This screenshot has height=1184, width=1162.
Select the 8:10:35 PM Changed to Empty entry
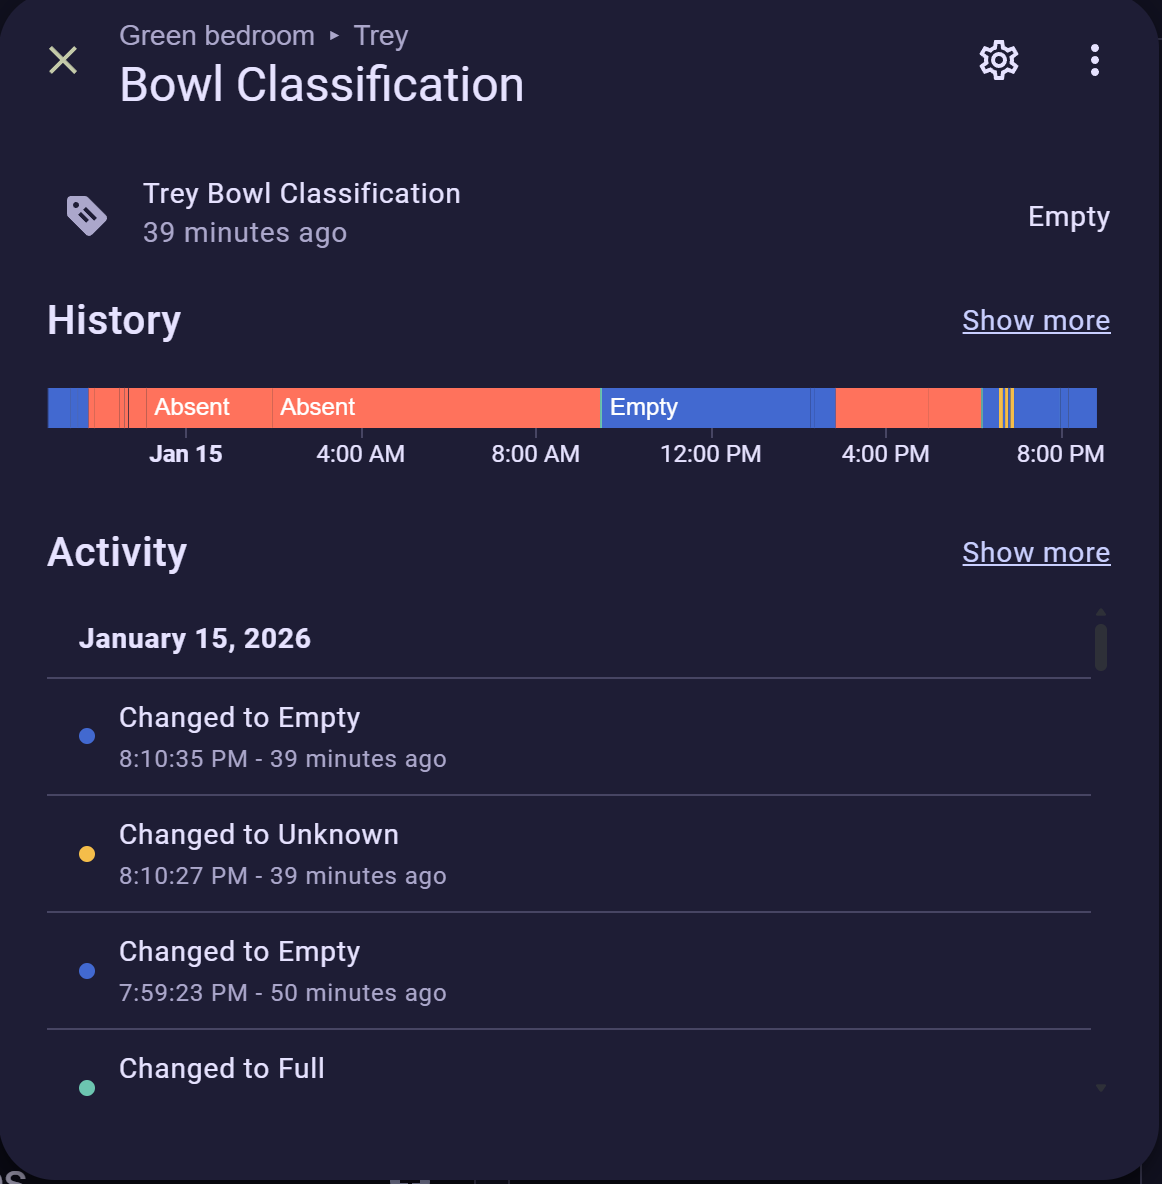pos(283,737)
